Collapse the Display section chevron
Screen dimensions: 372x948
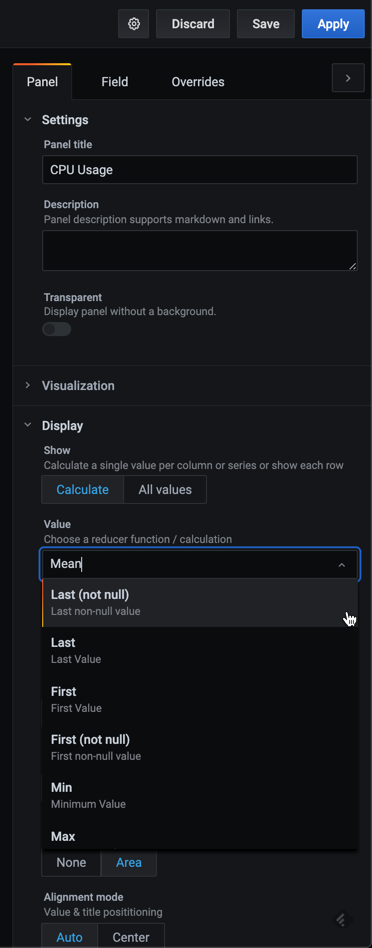pos(27,425)
